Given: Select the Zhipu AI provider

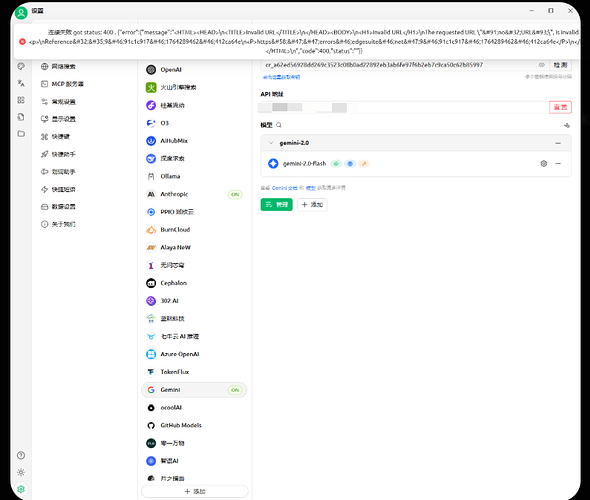Looking at the screenshot, I should tap(194, 461).
